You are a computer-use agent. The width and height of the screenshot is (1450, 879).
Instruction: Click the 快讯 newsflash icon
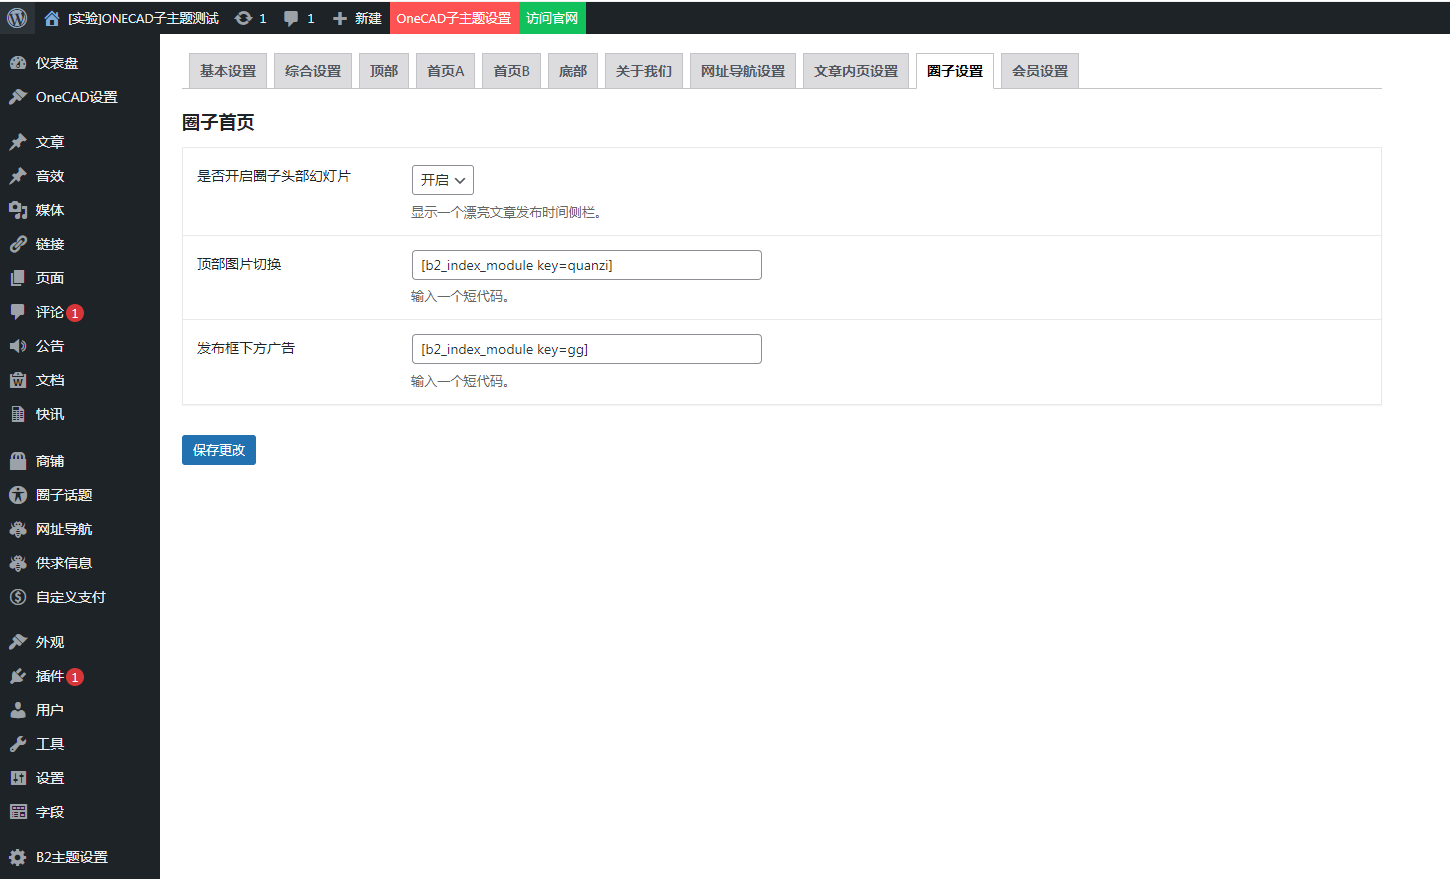pos(18,414)
